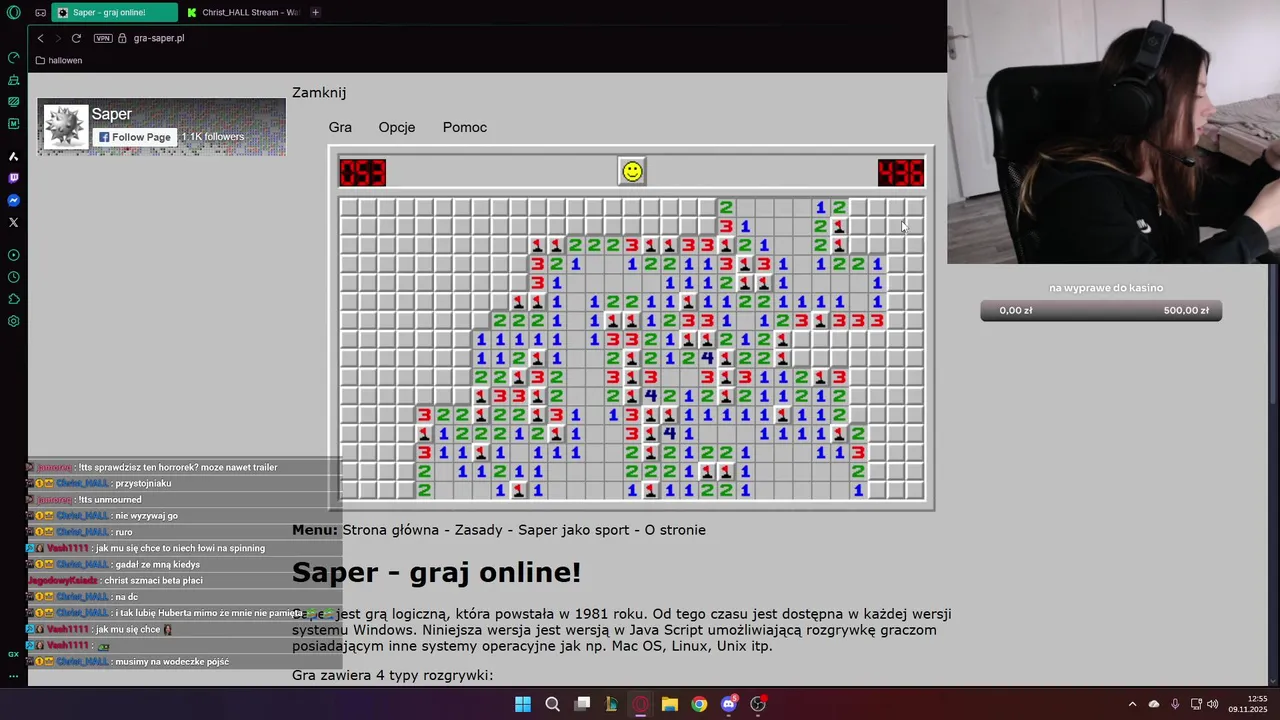This screenshot has height=720, width=1280.
Task: Open Google Chrome from the taskbar
Action: point(699,704)
